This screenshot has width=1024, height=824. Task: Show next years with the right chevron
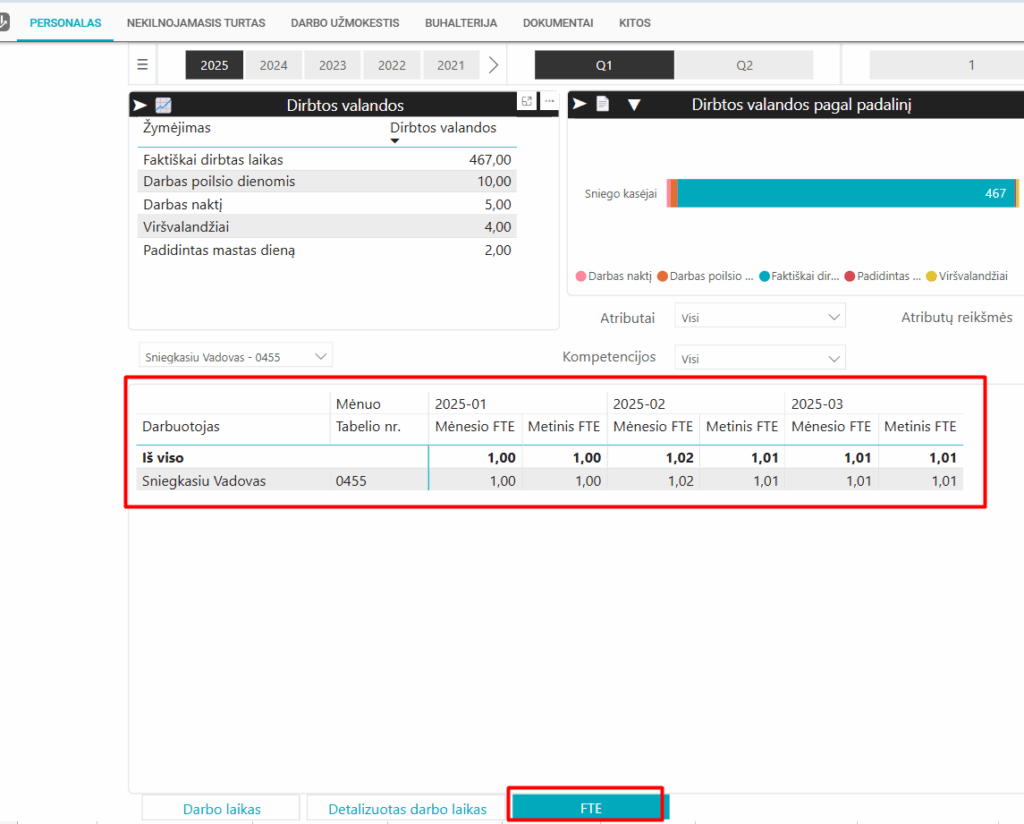point(494,65)
